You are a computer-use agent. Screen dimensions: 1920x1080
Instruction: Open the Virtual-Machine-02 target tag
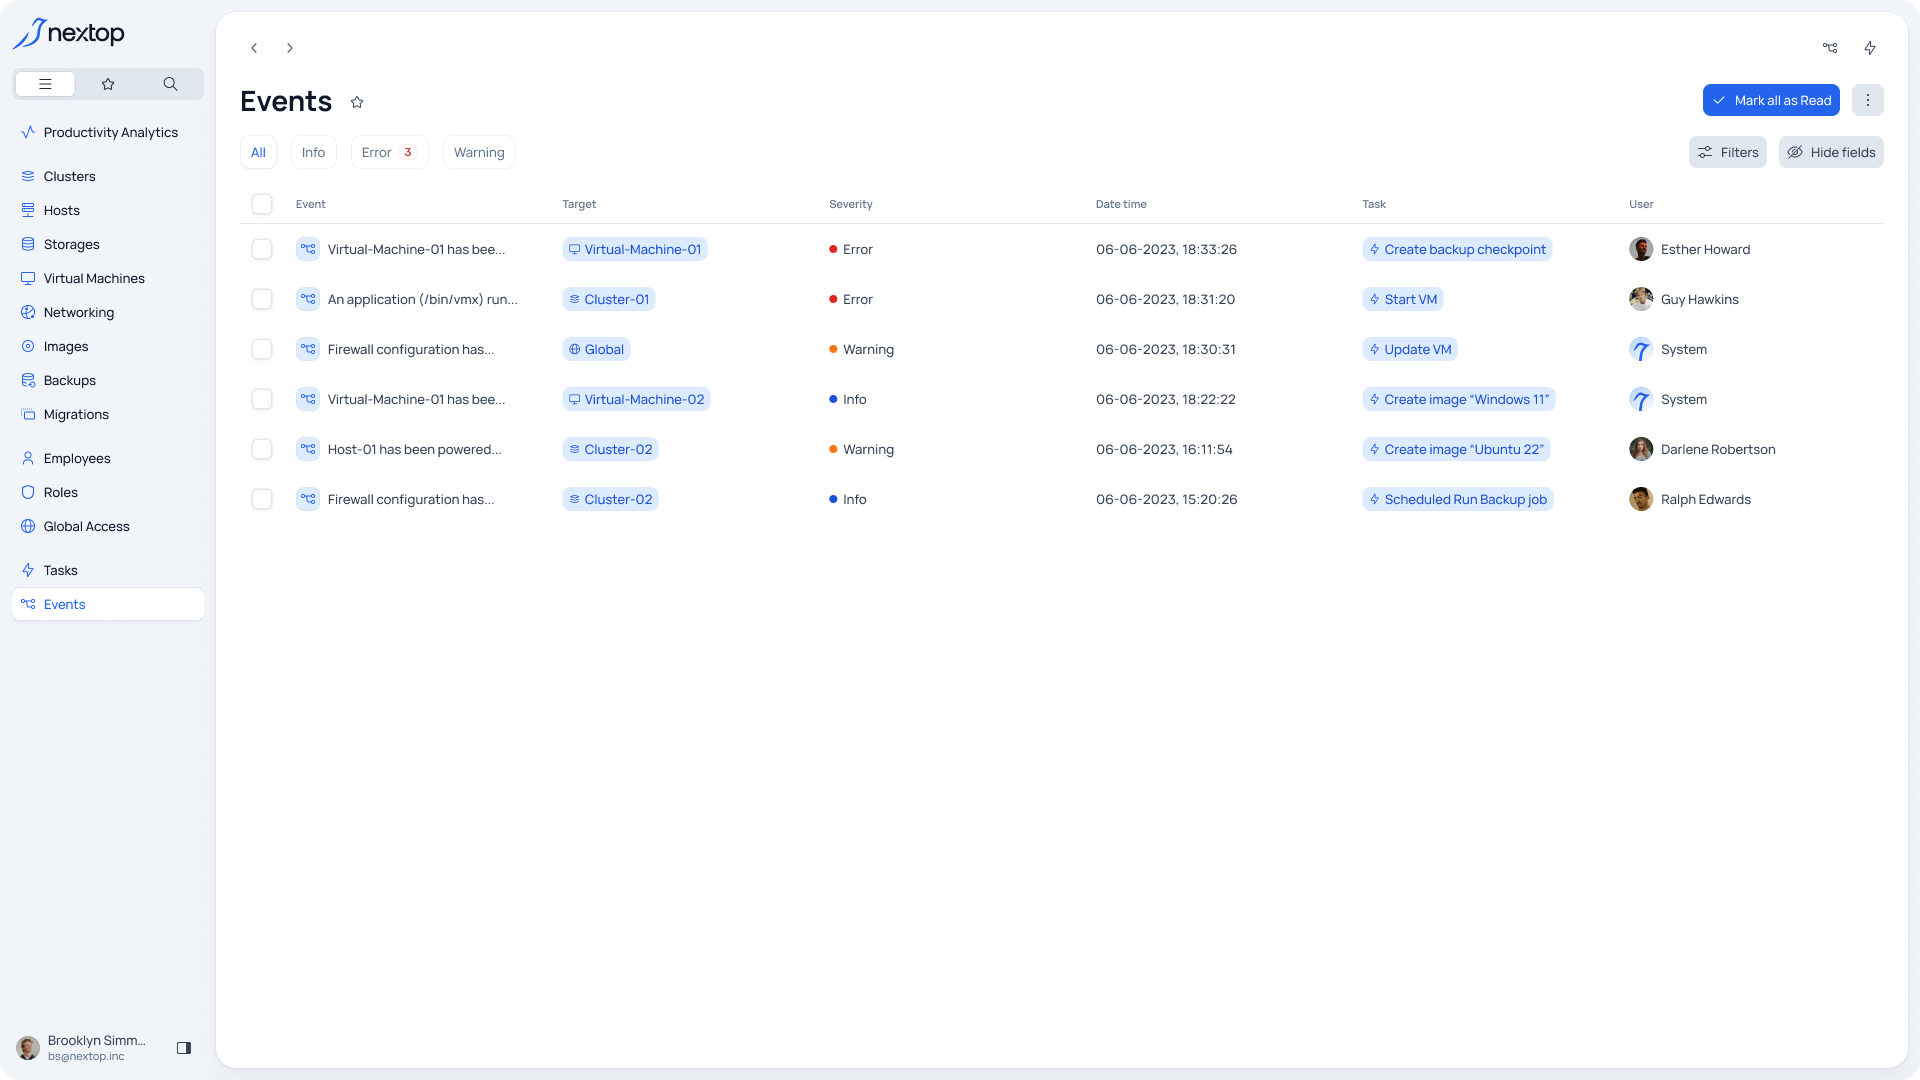tap(636, 399)
